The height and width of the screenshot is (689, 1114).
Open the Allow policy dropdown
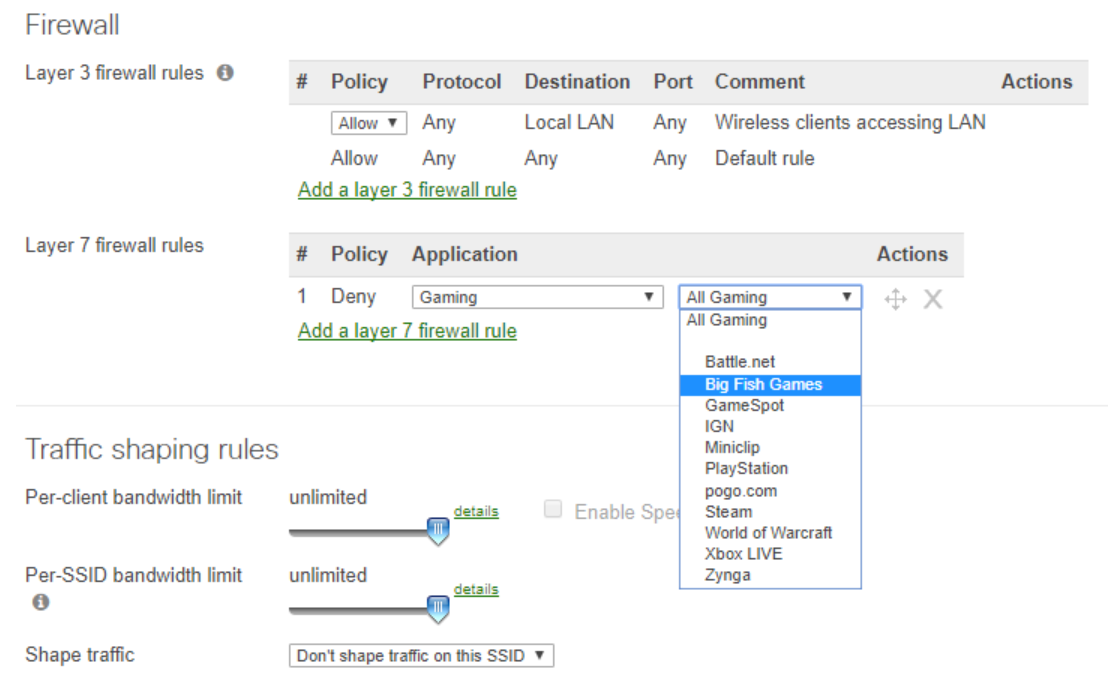[368, 122]
